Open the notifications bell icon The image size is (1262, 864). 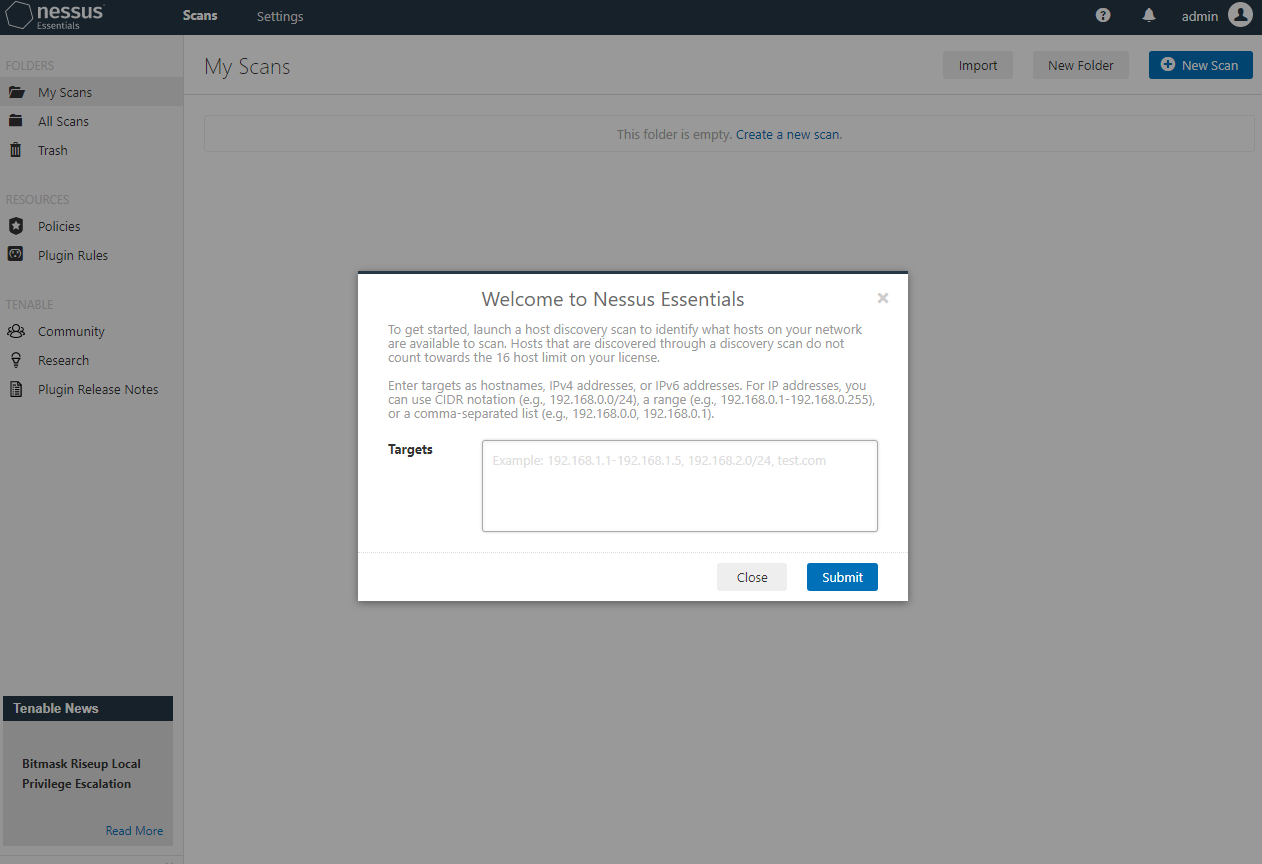click(1149, 15)
